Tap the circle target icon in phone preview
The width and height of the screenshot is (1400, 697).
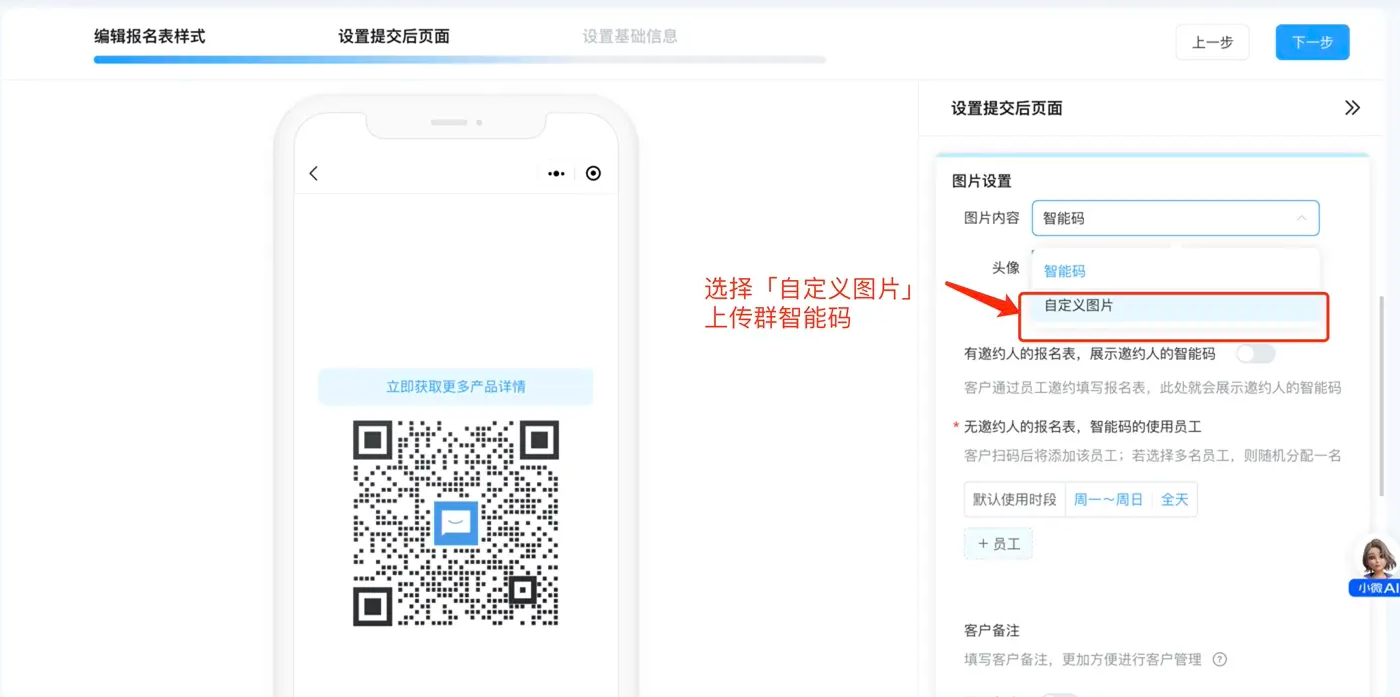coord(594,173)
